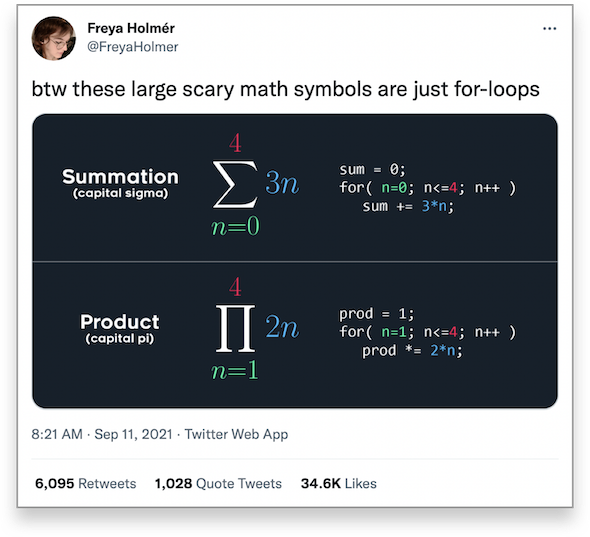Click the Summation (capital sigma) heading
The image size is (590, 537).
[120, 183]
